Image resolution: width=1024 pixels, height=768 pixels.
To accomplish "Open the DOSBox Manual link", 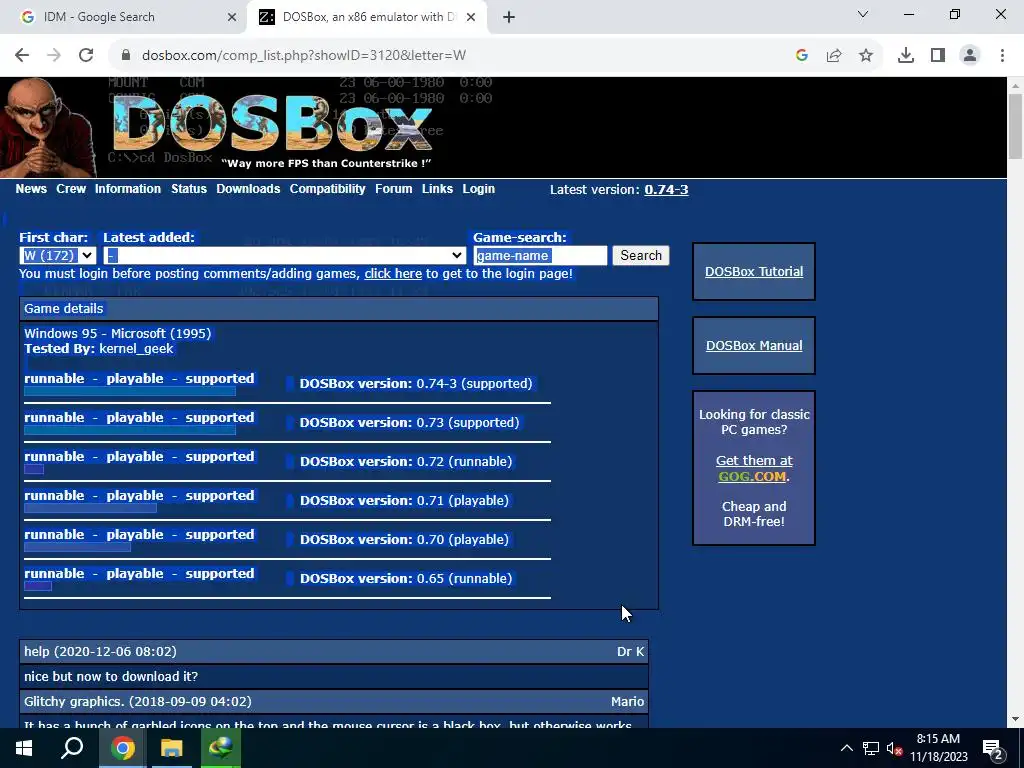I will pyautogui.click(x=754, y=345).
